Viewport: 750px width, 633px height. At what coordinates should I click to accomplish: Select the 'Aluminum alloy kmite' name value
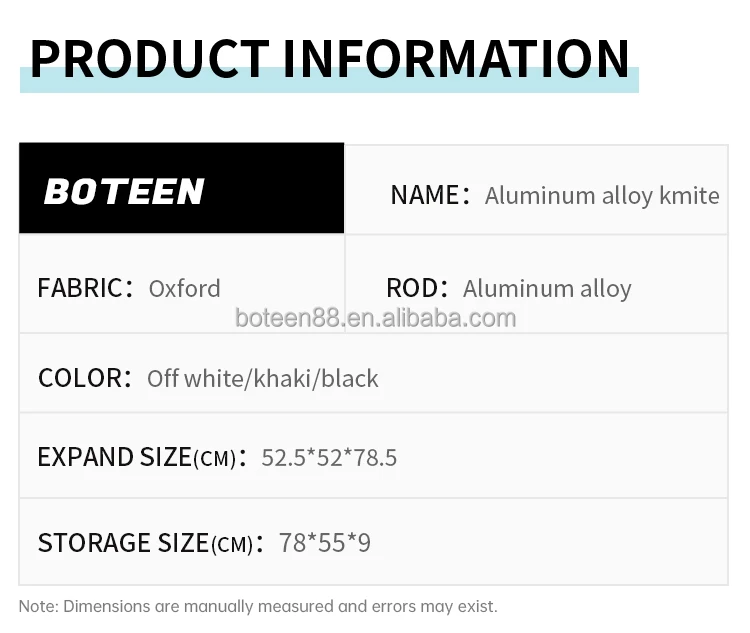[601, 195]
